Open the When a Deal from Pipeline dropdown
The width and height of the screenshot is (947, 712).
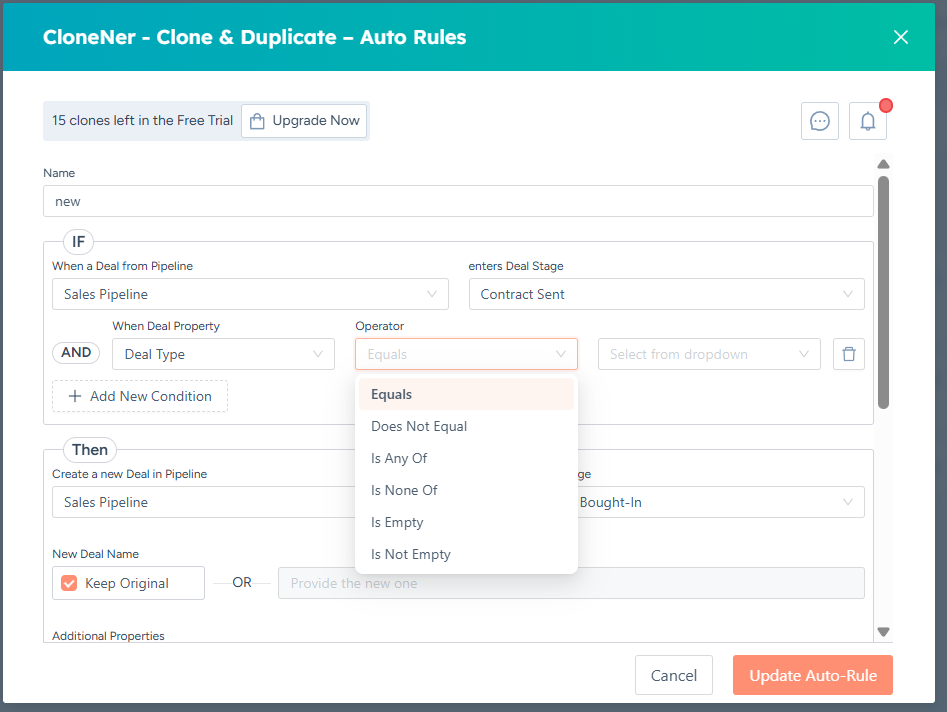pyautogui.click(x=250, y=294)
